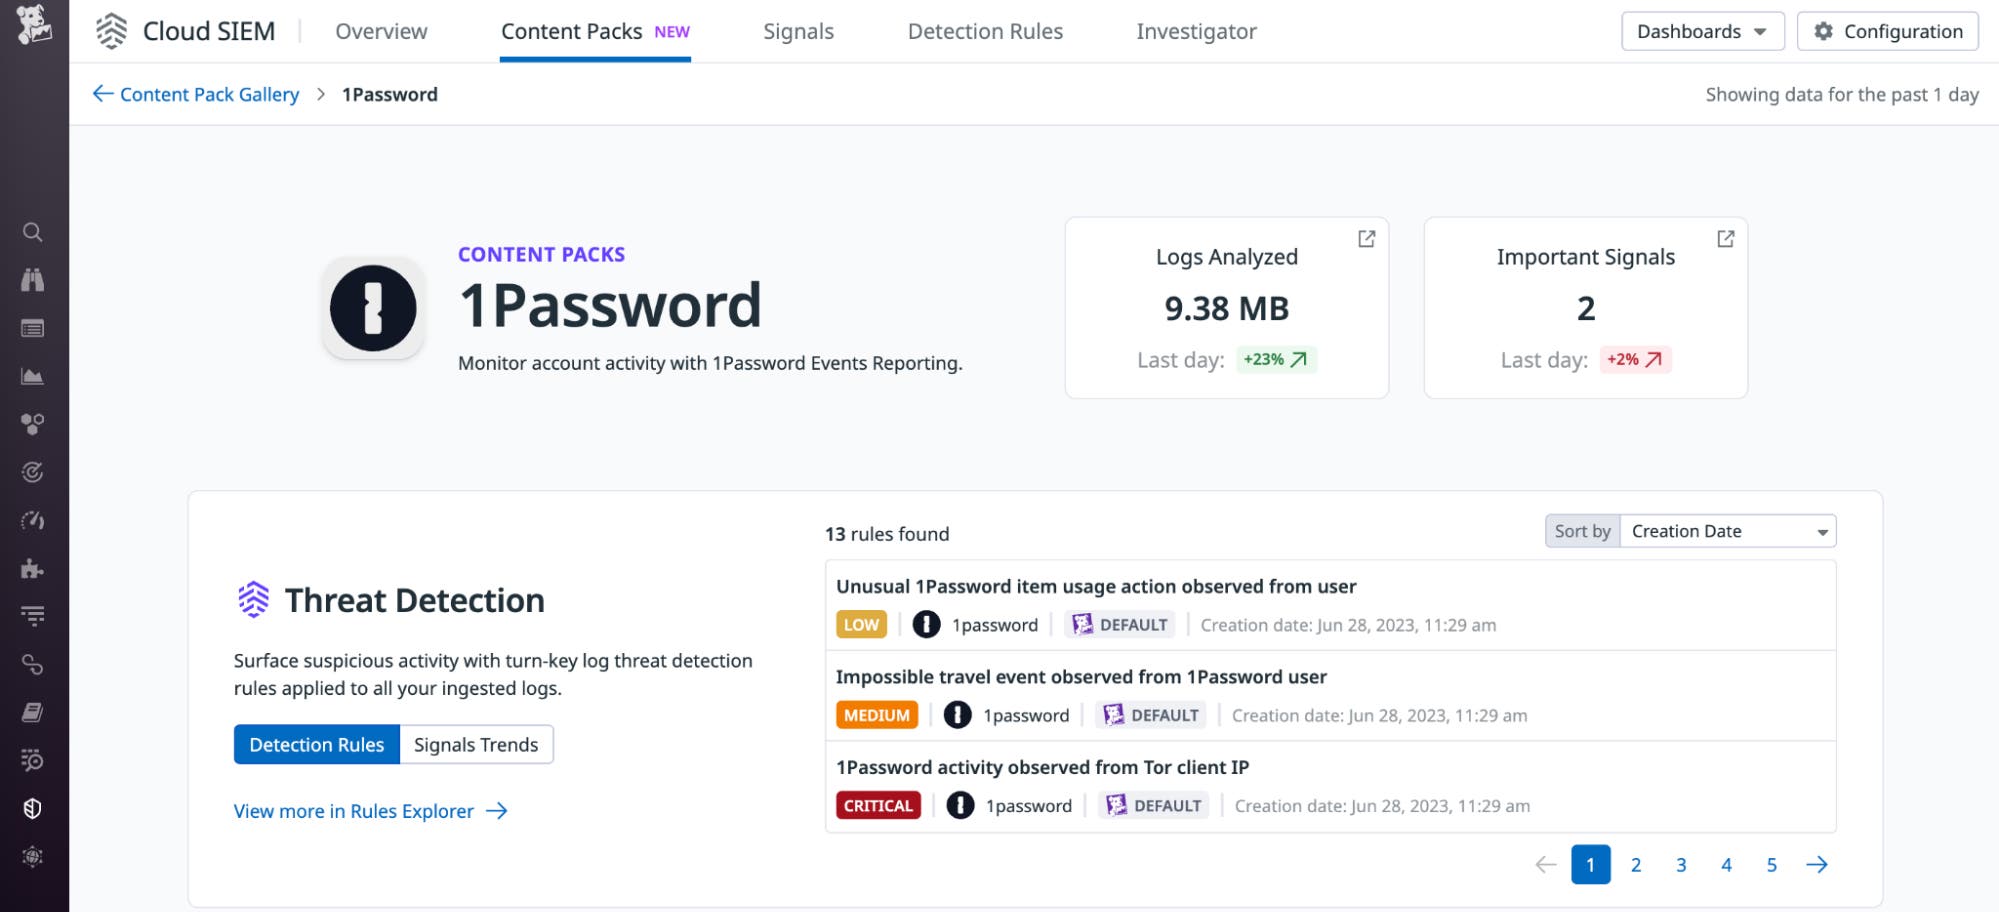This screenshot has width=1999, height=912.
Task: Open the Dashboards list icon in sidebar
Action: (32, 327)
